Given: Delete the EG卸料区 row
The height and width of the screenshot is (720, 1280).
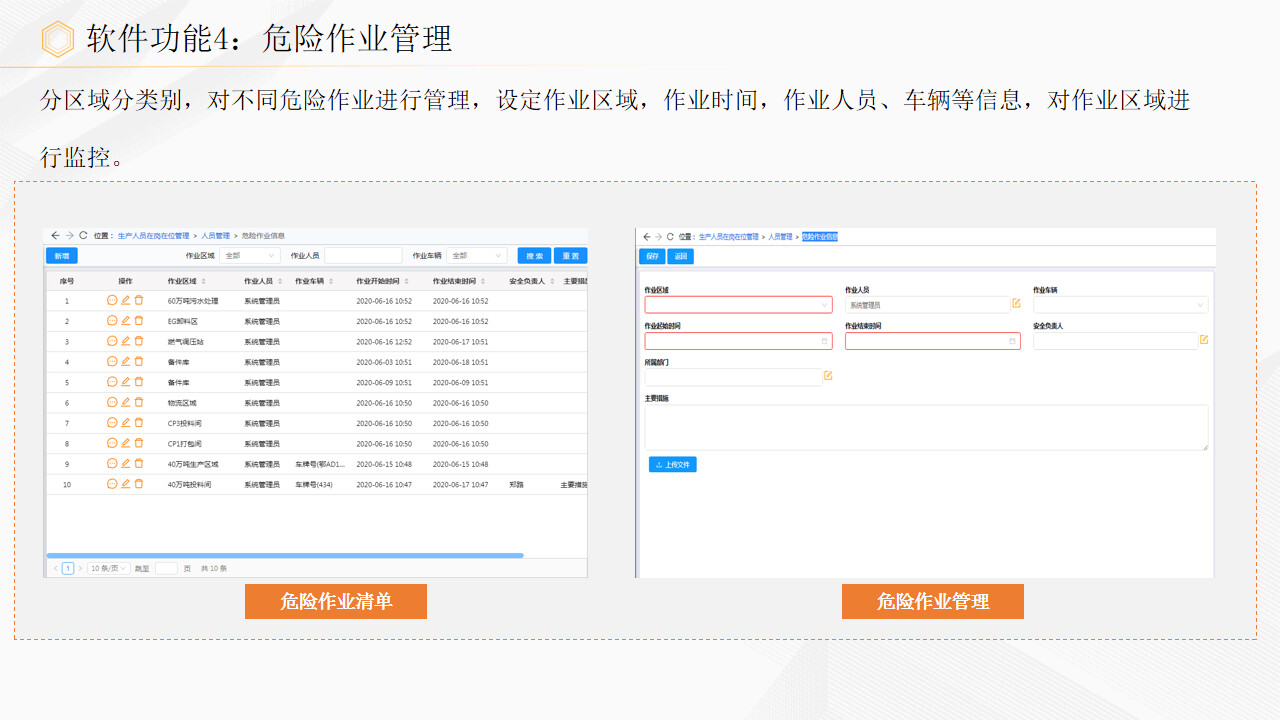Looking at the screenshot, I should tap(139, 321).
